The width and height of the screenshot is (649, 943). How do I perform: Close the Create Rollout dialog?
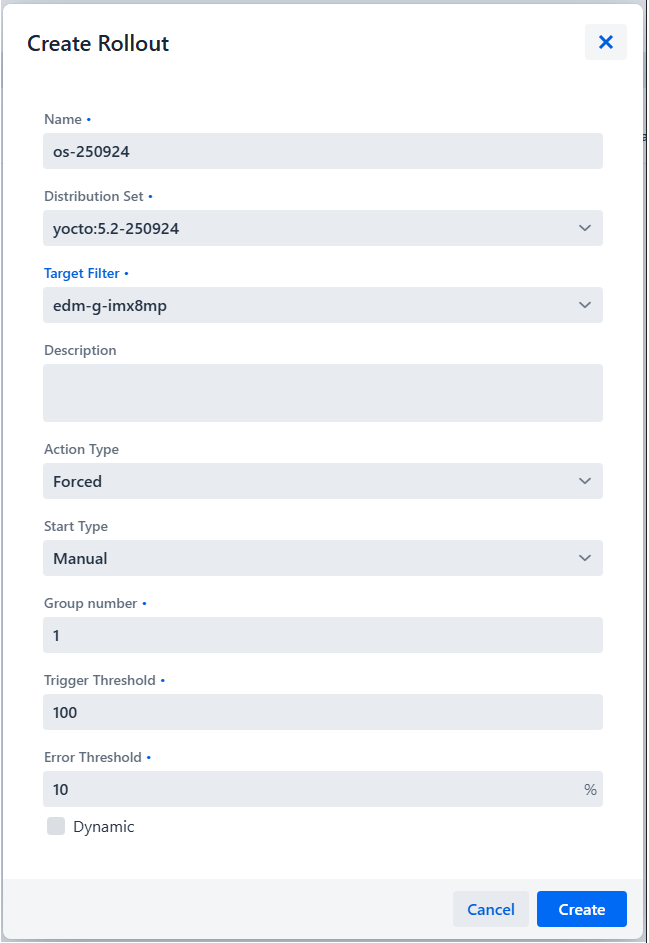pyautogui.click(x=605, y=42)
